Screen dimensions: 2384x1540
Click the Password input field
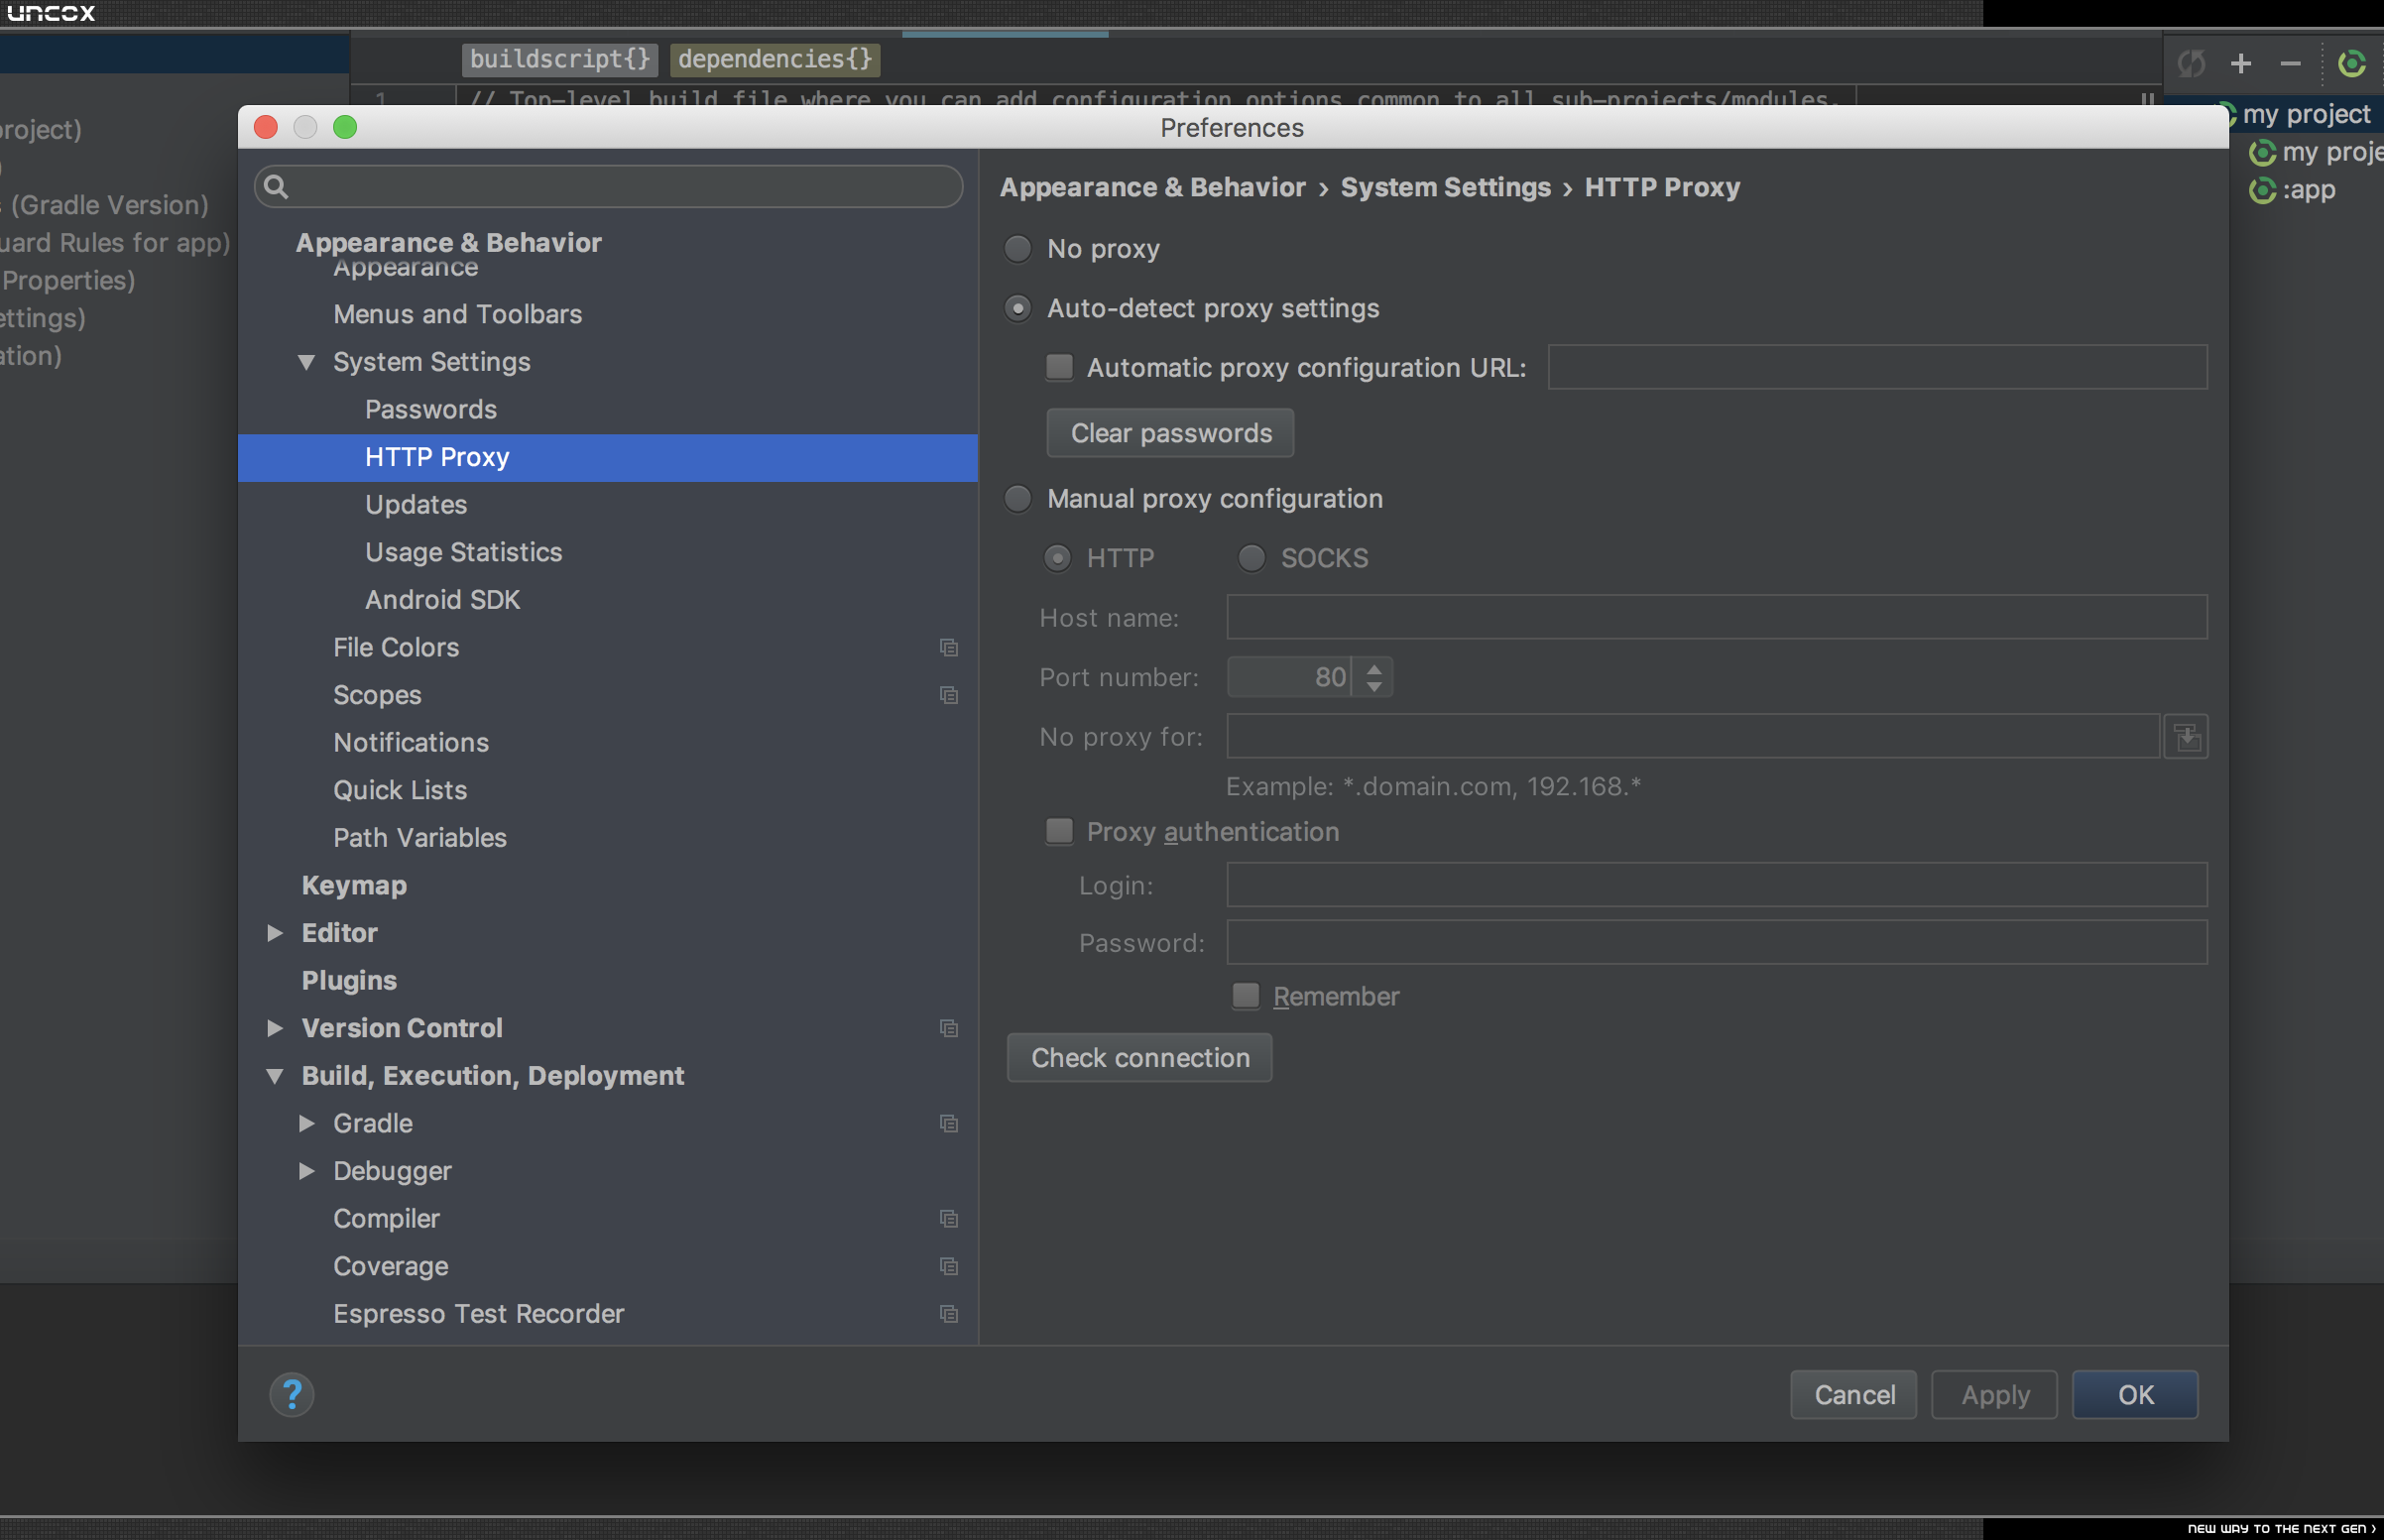tap(1716, 942)
